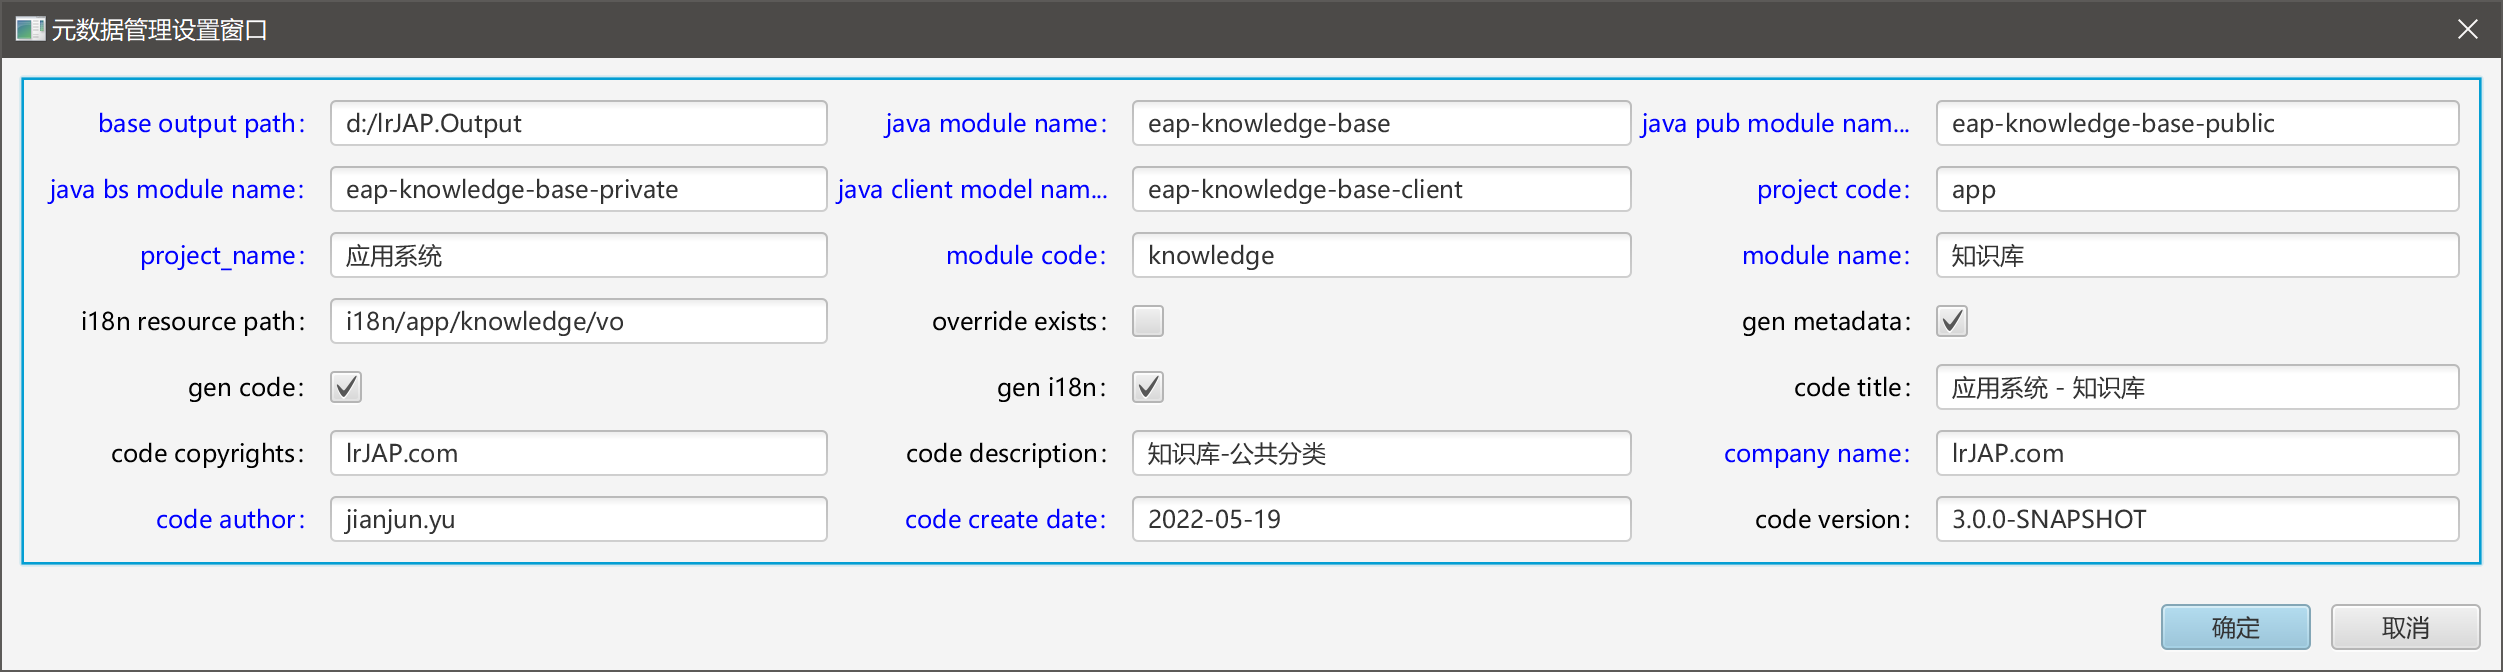Click the window title 元数据管理设置窗口

(160, 30)
